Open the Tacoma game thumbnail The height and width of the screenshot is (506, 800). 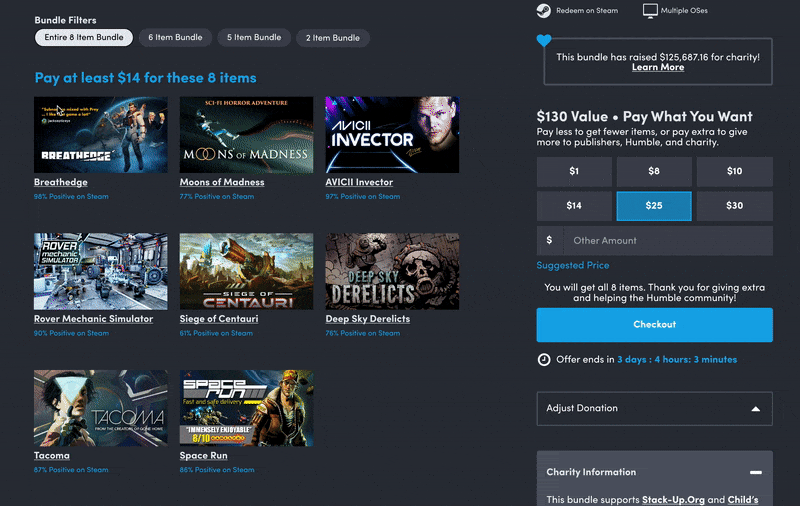click(101, 408)
